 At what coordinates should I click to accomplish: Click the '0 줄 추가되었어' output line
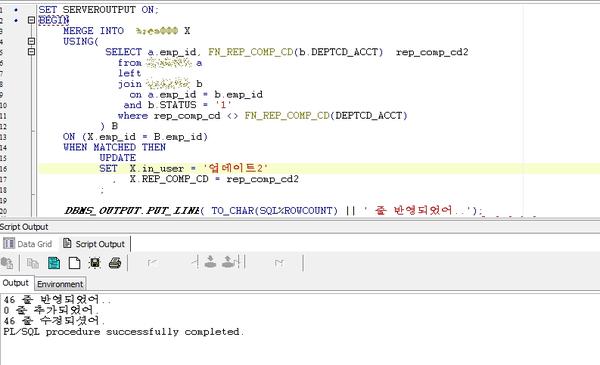click(x=51, y=310)
